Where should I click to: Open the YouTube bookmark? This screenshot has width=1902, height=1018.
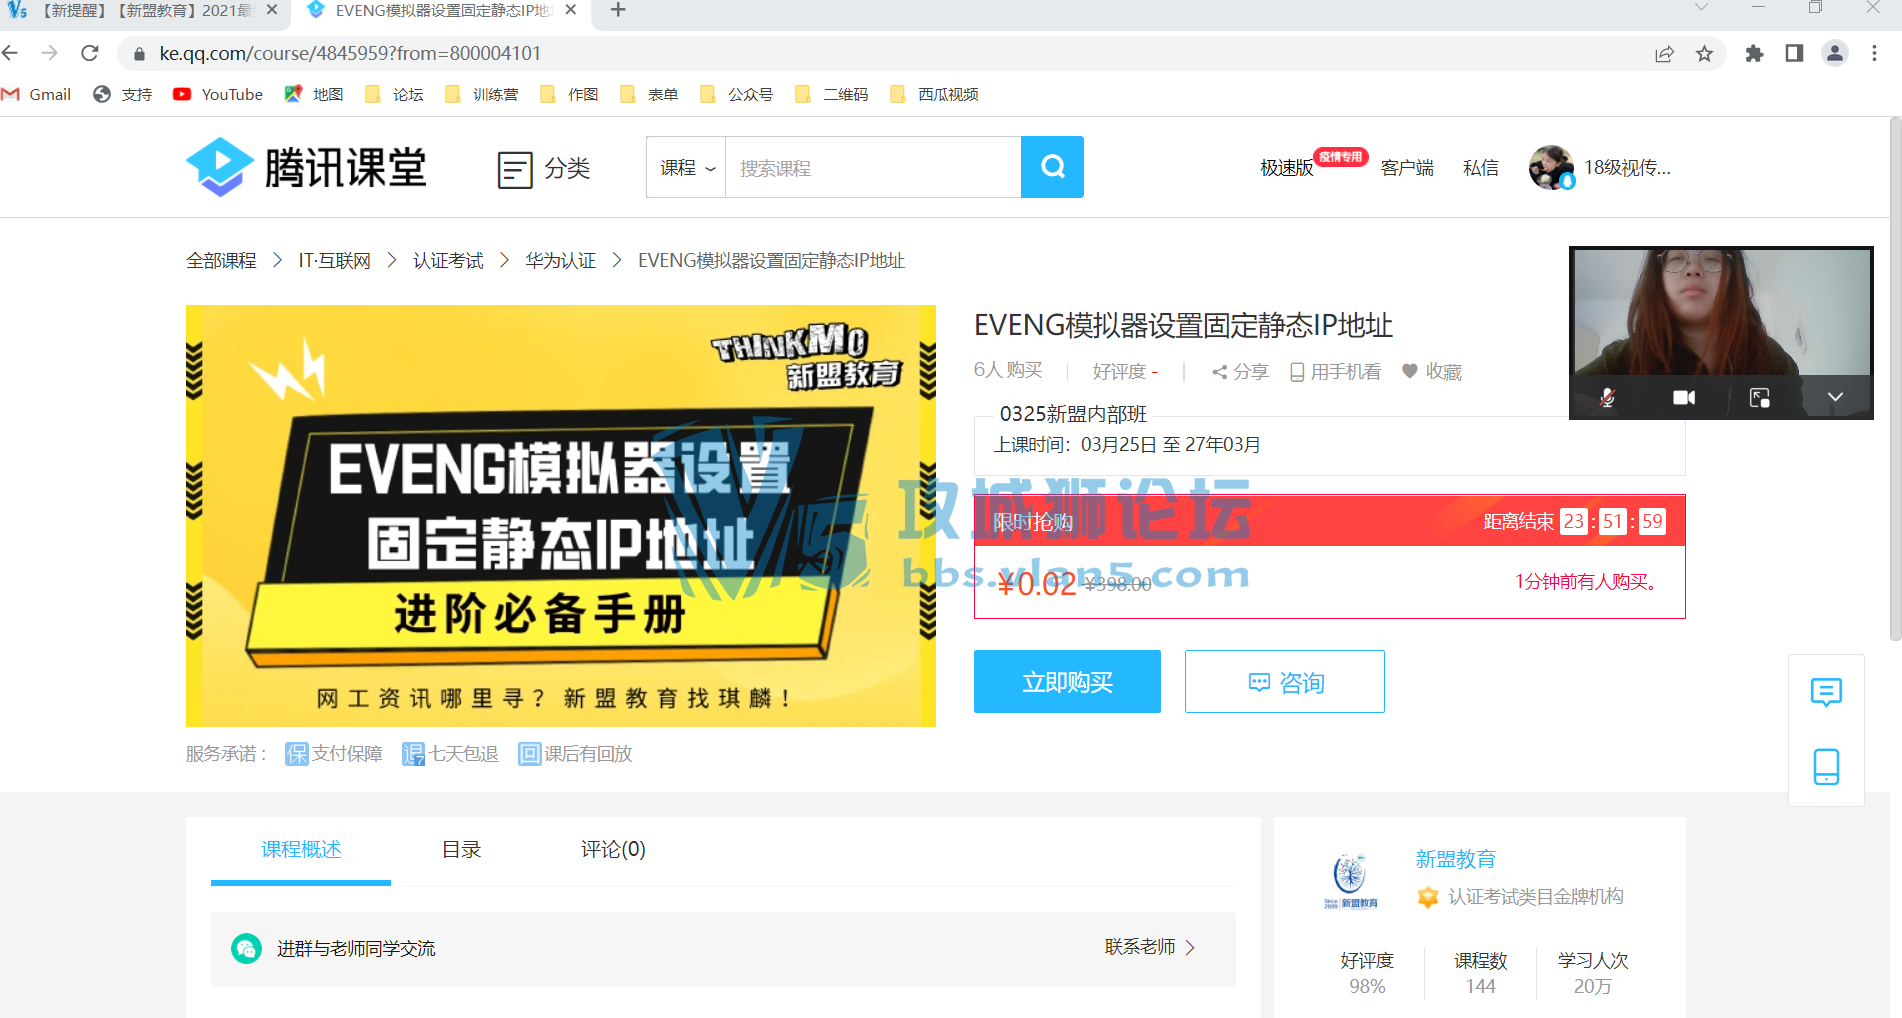click(x=218, y=94)
